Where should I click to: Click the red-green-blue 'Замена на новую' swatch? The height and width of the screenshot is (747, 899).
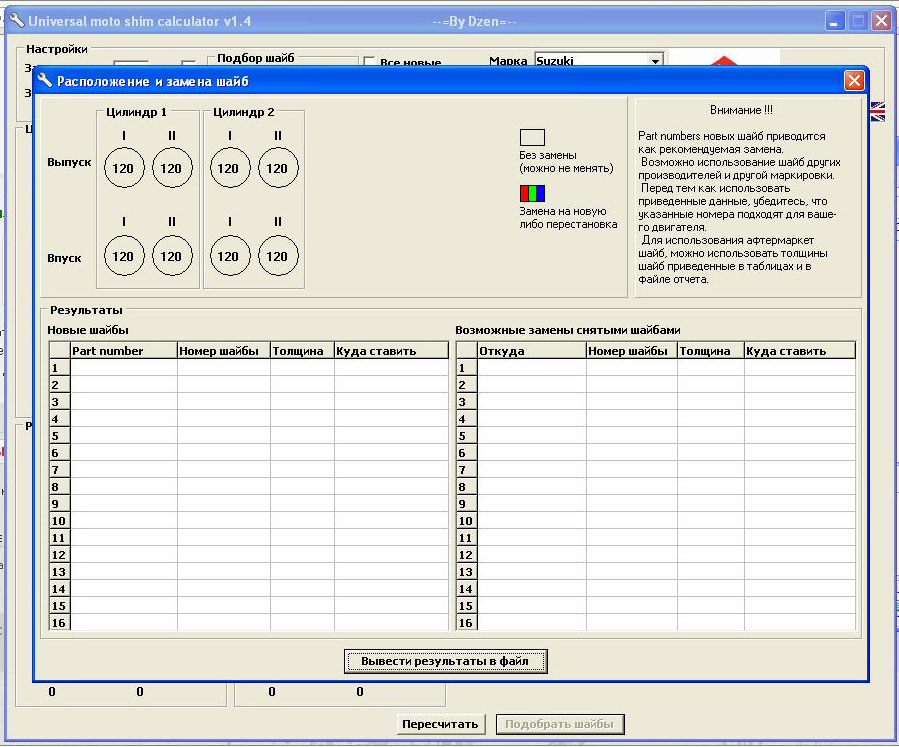click(x=532, y=193)
